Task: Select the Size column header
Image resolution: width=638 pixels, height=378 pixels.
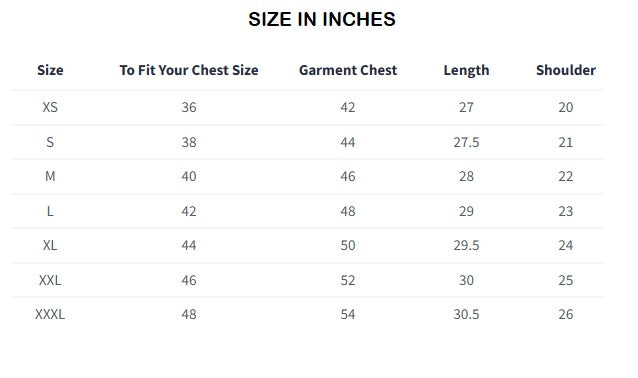Action: click(x=50, y=70)
